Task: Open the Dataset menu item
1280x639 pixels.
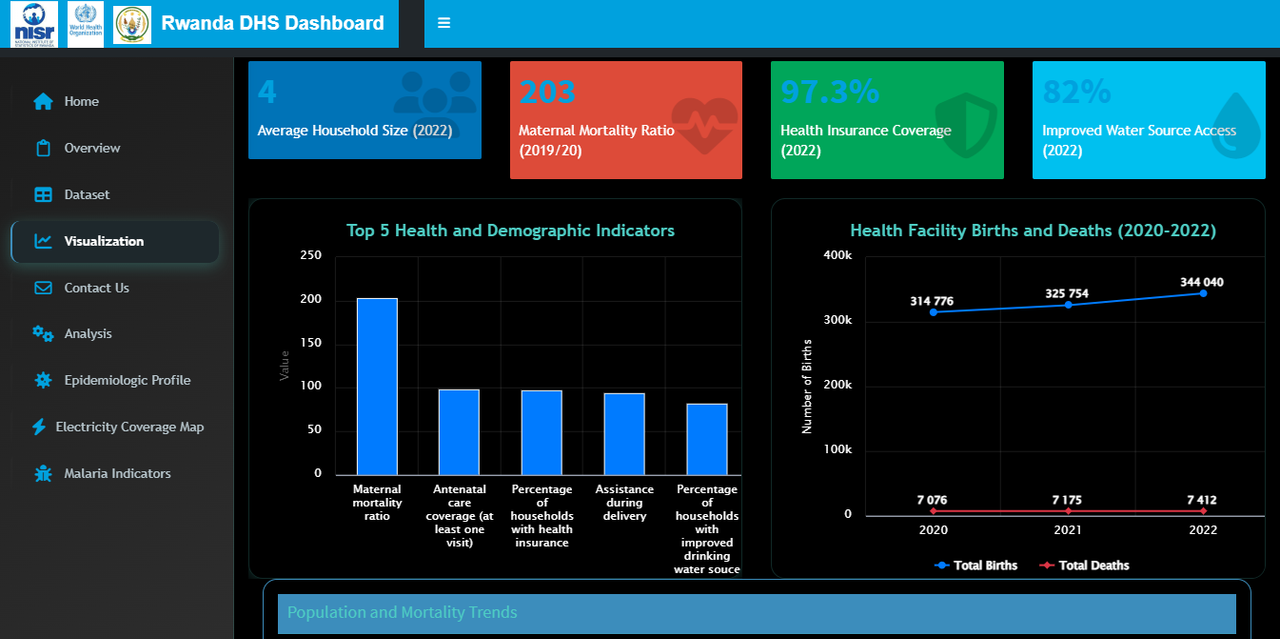Action: point(115,194)
